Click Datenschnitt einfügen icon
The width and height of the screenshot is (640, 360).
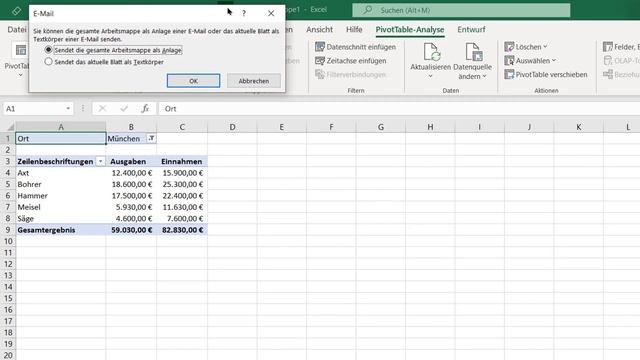[x=320, y=47]
